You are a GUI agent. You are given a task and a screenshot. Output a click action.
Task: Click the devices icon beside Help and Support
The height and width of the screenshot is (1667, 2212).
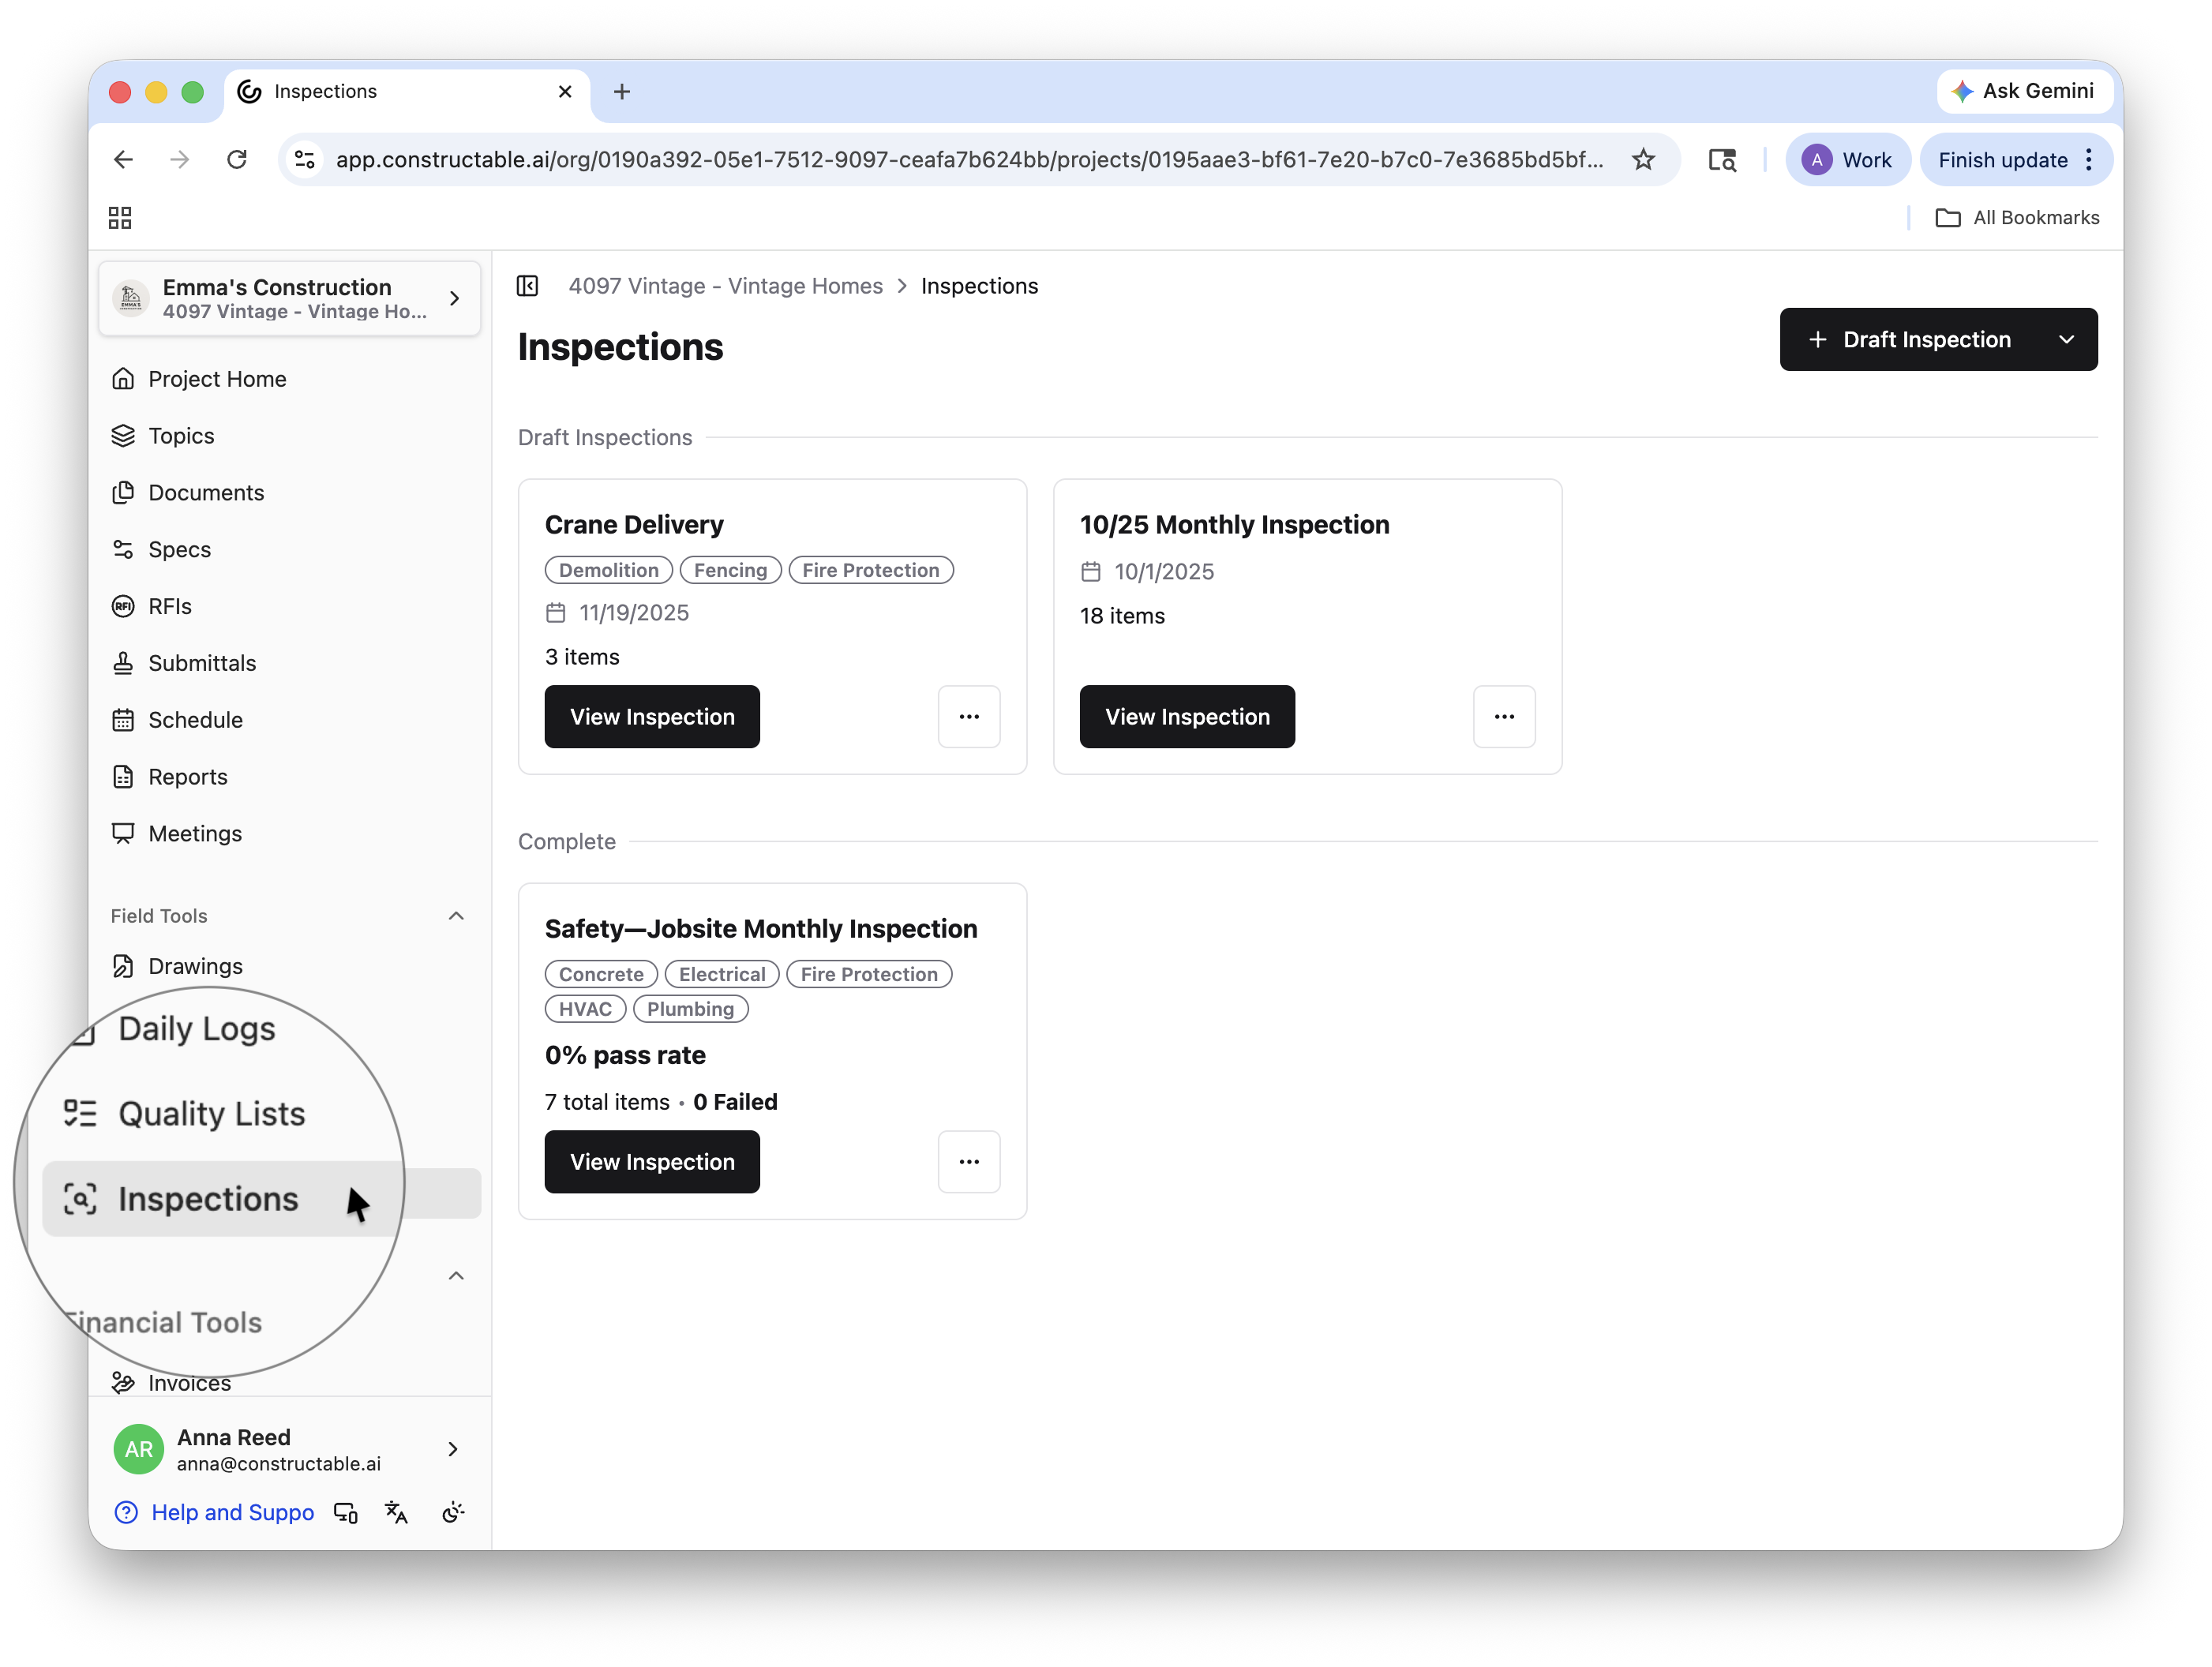(x=346, y=1513)
